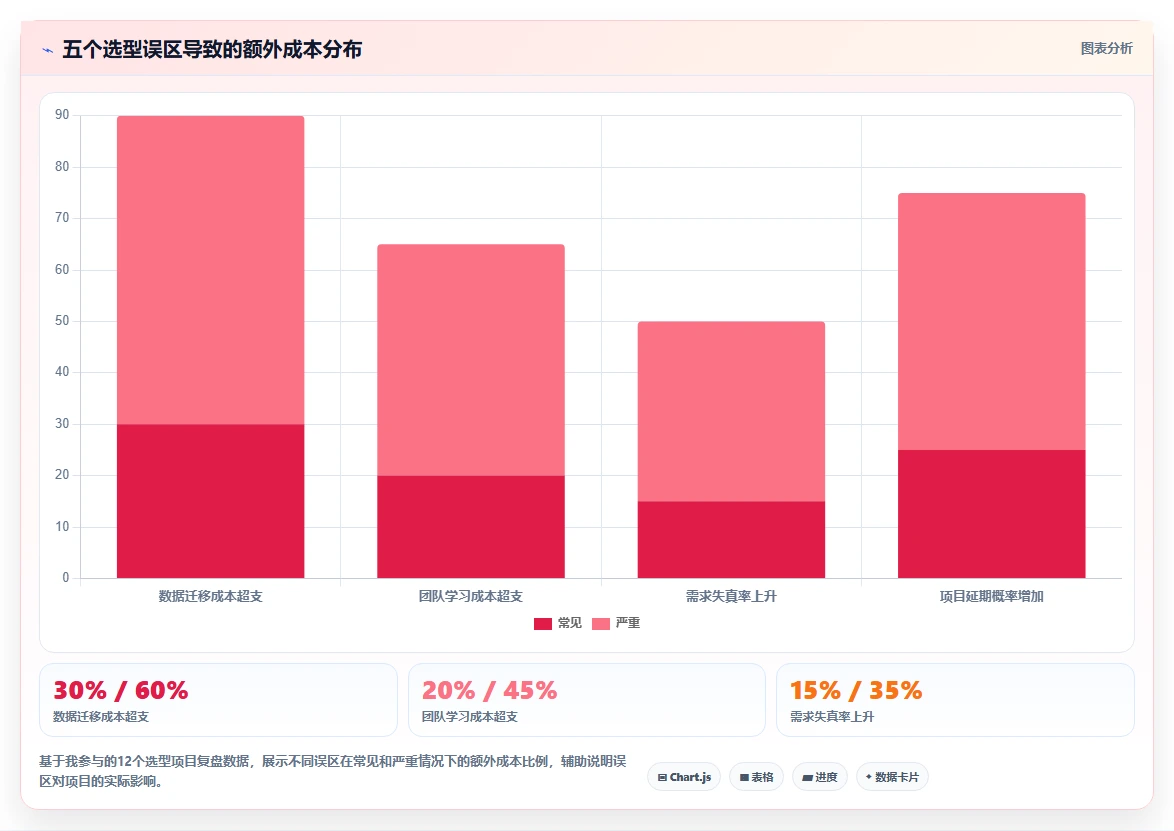
Task: Click the 30% / 60% stat value
Action: tap(121, 690)
